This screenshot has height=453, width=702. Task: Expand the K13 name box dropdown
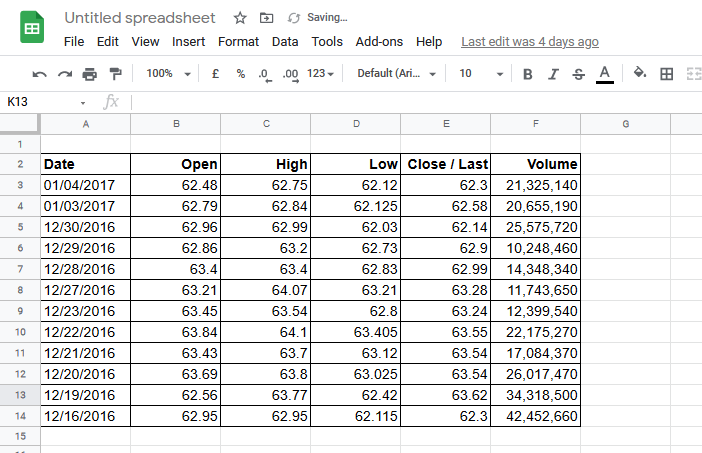(x=83, y=103)
